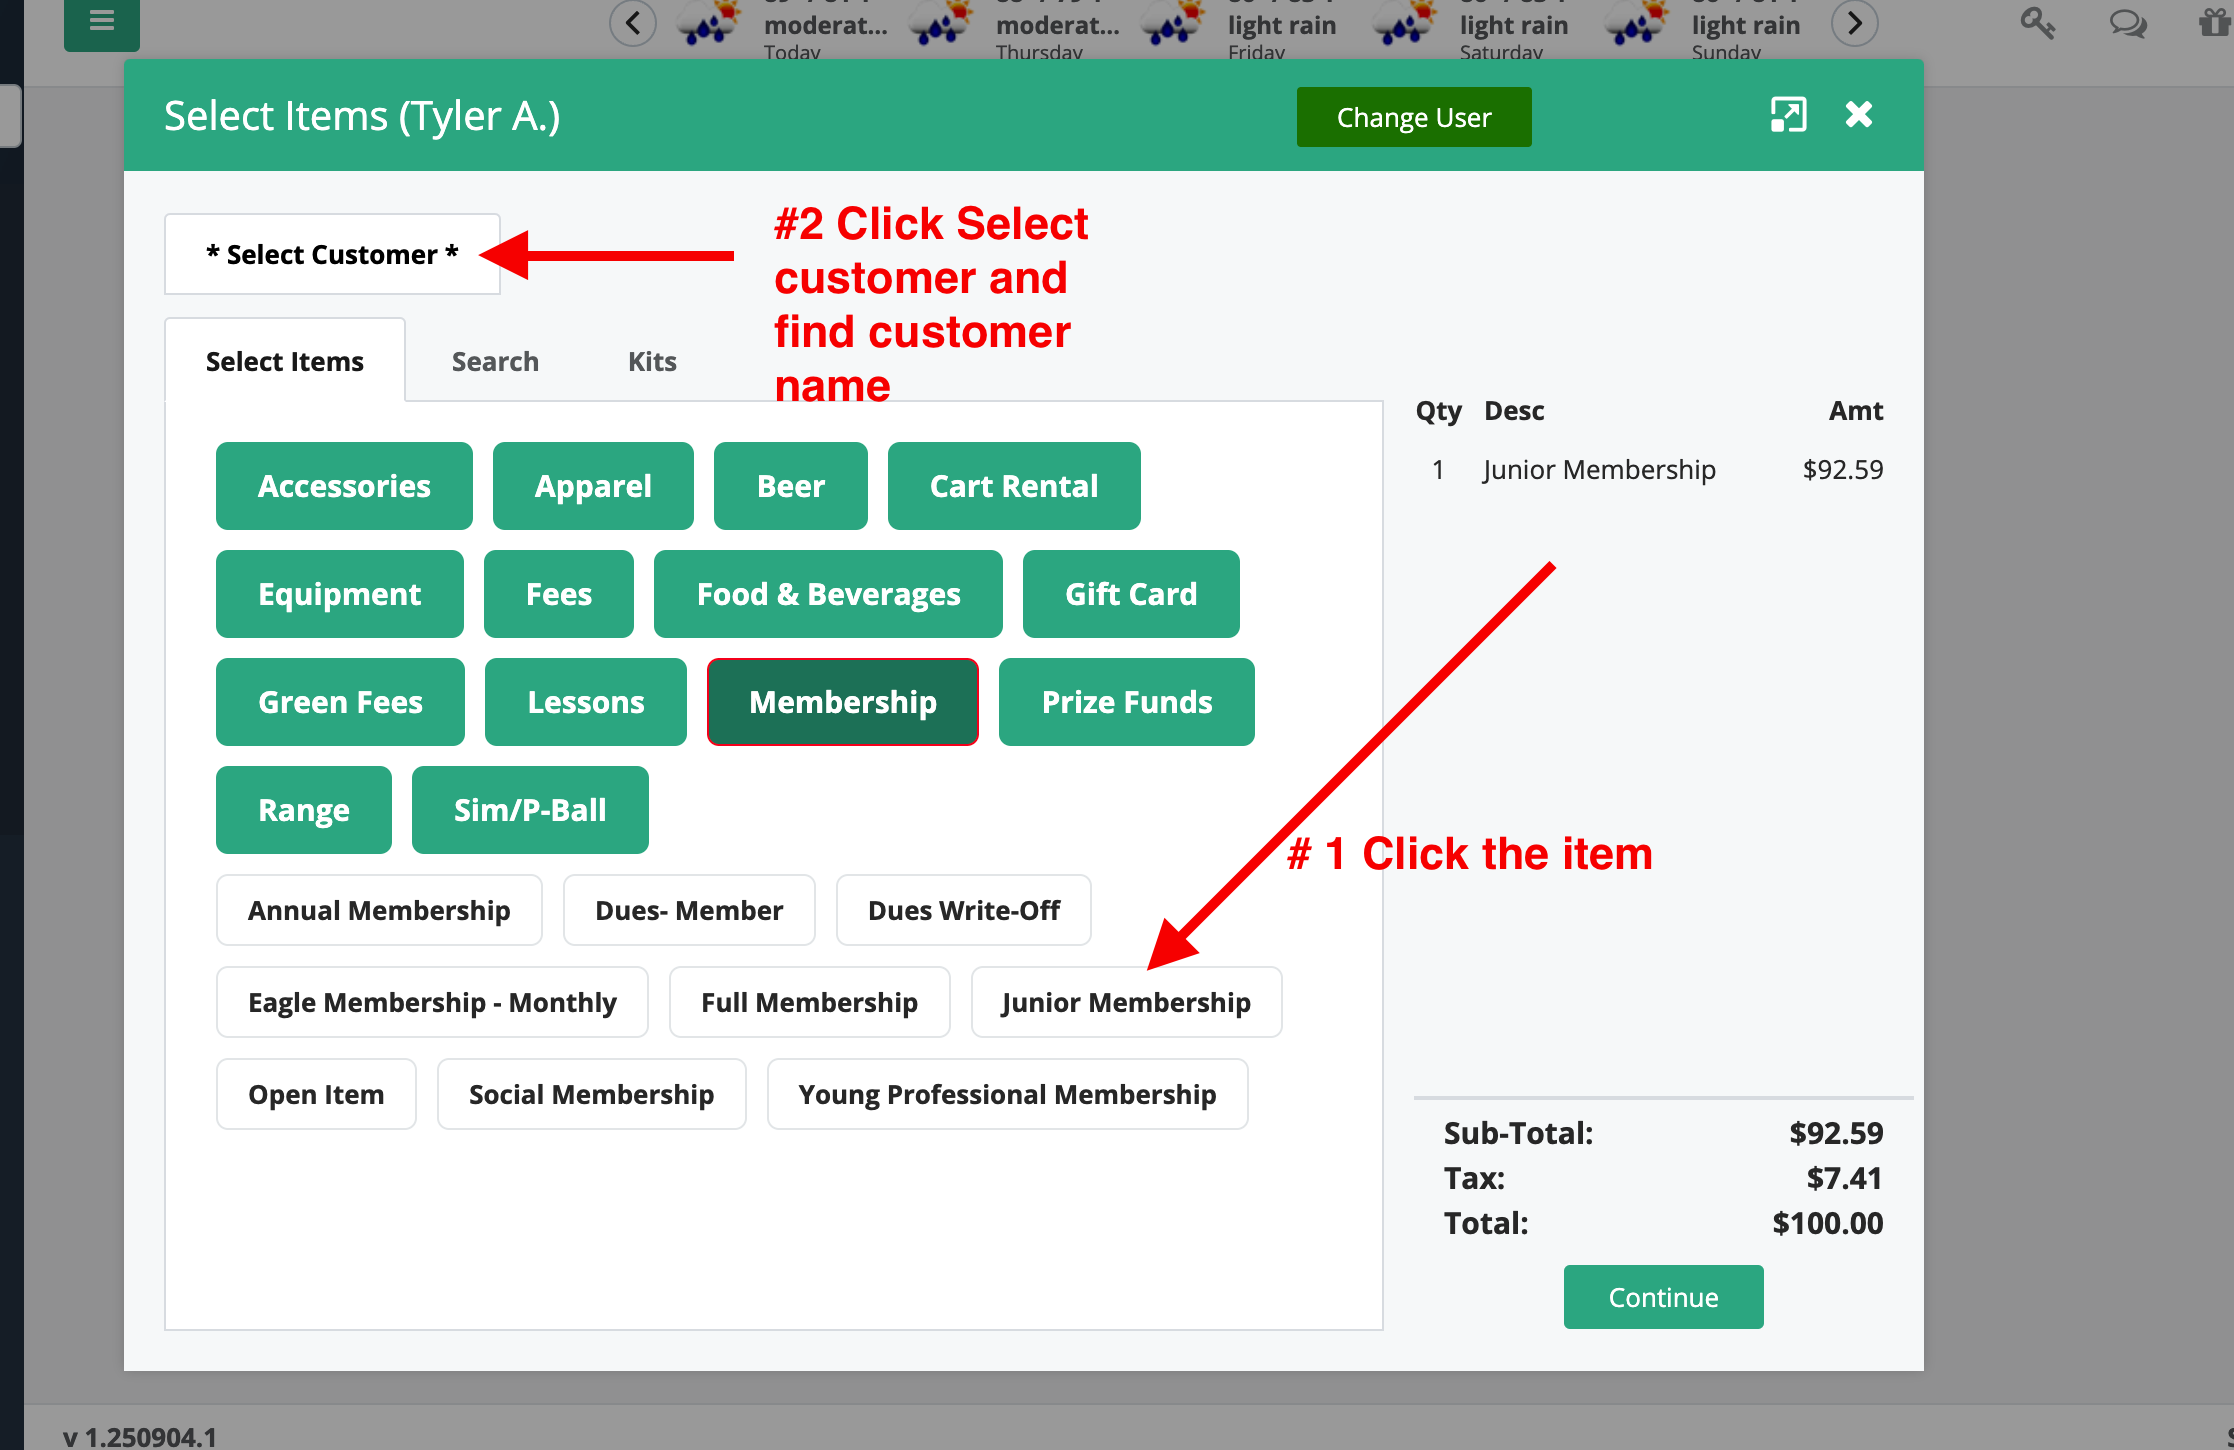Click the key icon in top bar

(2036, 22)
